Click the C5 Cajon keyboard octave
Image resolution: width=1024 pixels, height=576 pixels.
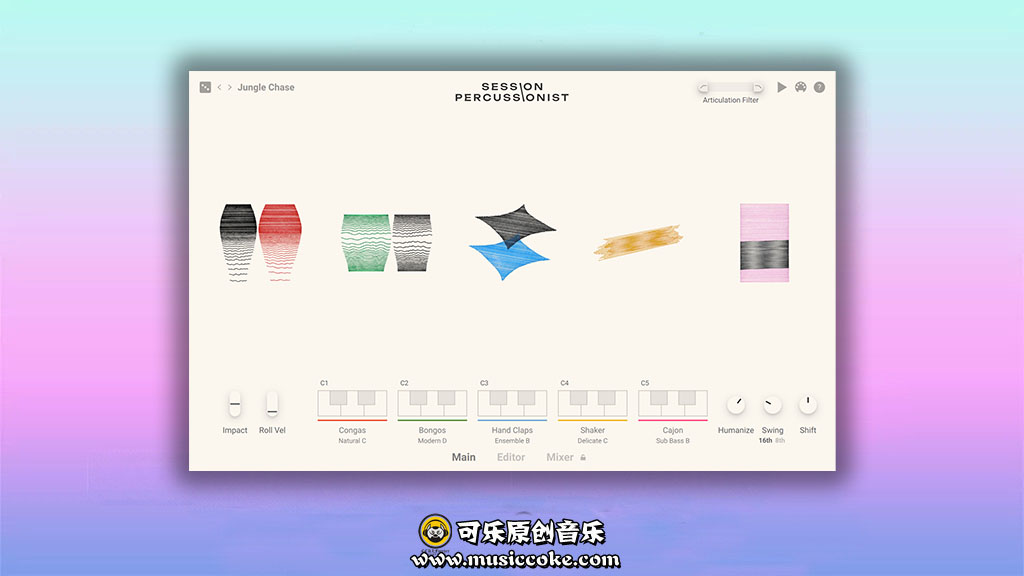pos(673,404)
